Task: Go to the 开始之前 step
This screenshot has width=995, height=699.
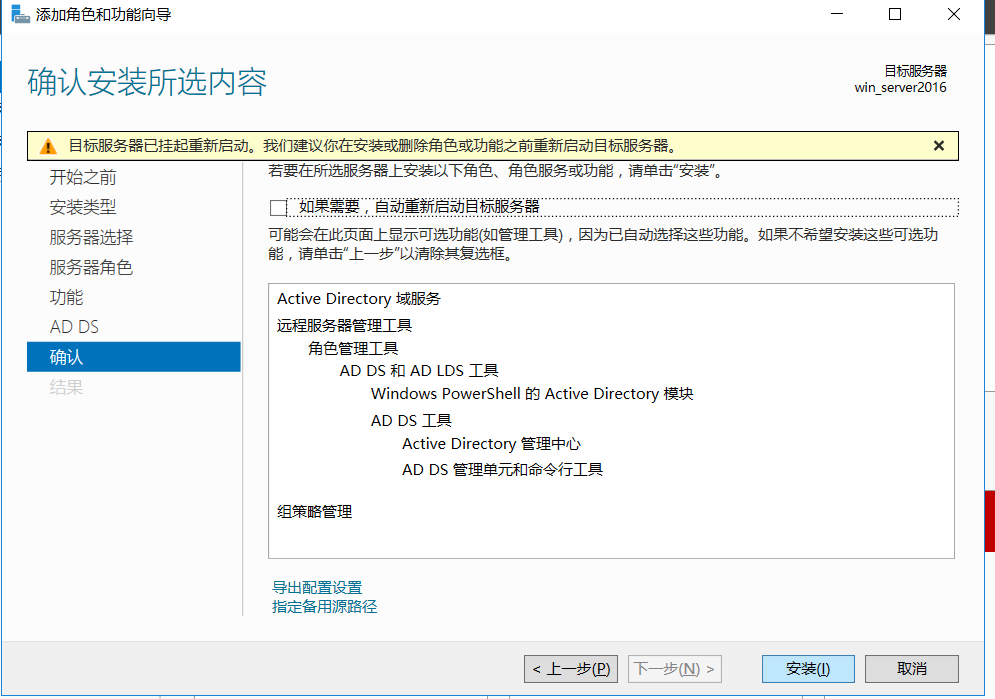Action: pyautogui.click(x=83, y=177)
